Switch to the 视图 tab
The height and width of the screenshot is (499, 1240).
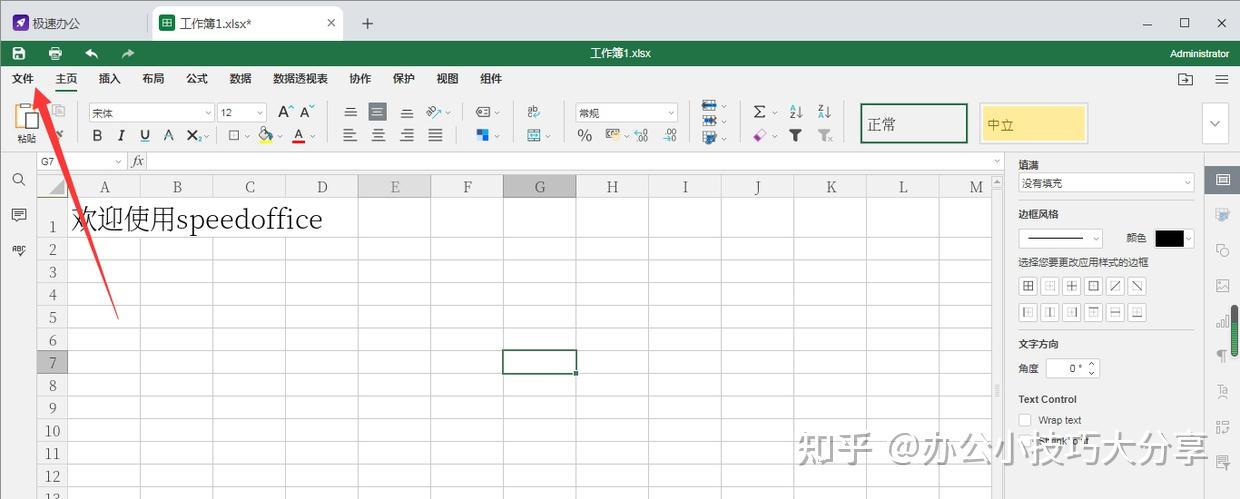tap(447, 79)
